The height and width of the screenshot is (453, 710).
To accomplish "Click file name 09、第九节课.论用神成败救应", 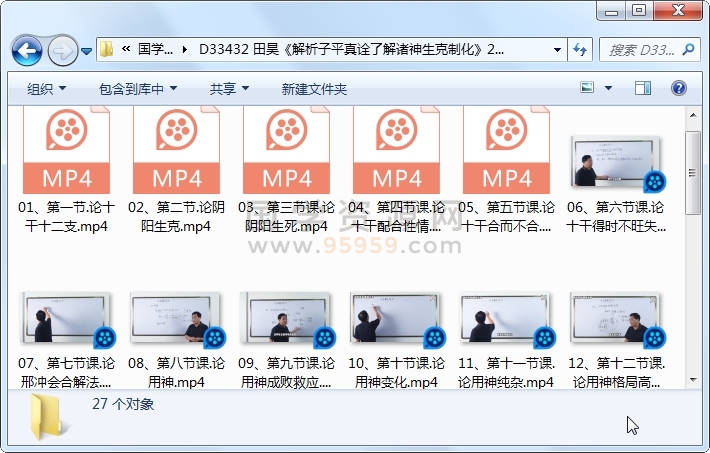I will 287,372.
